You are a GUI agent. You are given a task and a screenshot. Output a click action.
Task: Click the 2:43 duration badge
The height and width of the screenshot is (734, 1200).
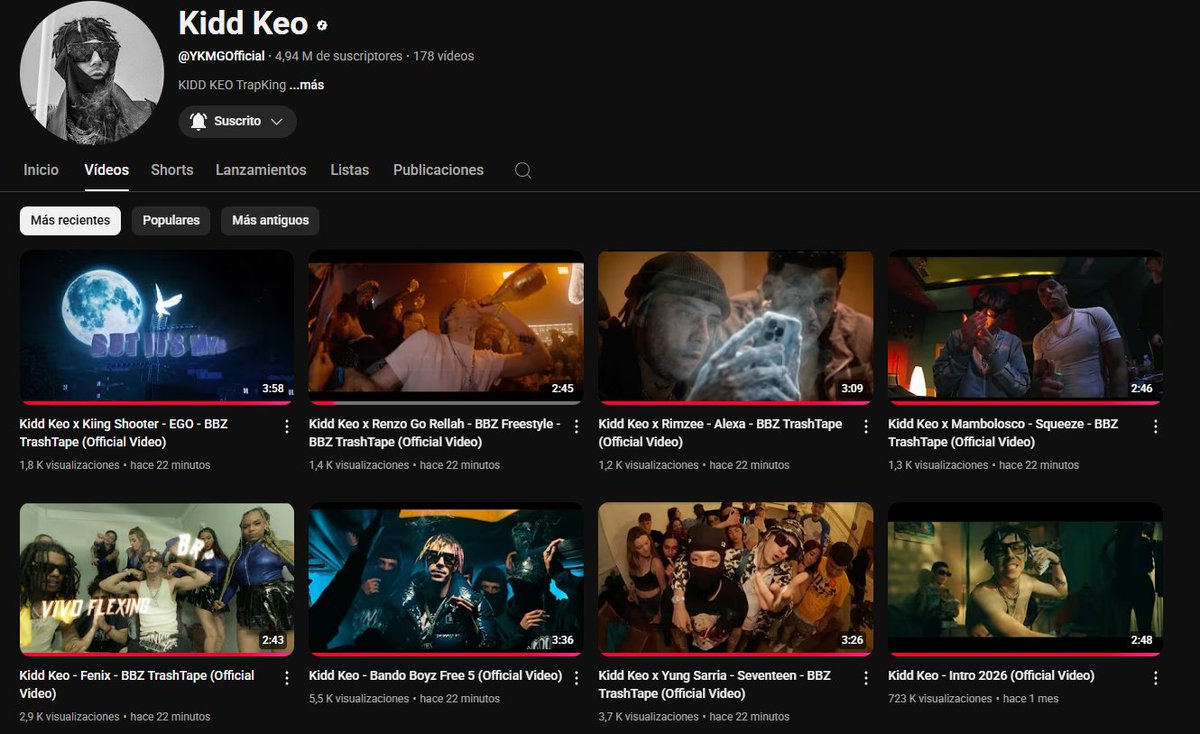273,640
